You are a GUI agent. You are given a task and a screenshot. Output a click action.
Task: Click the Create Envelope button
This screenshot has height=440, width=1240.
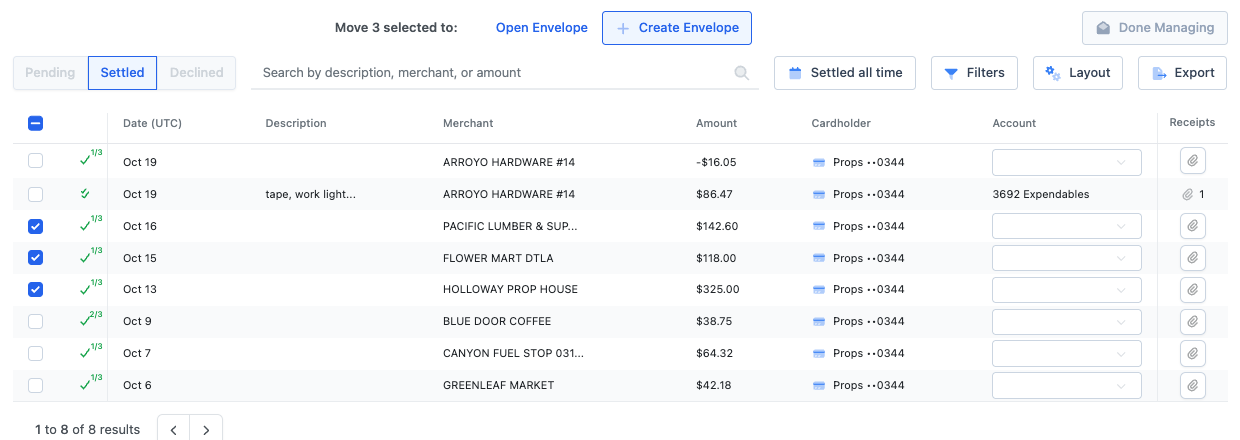(677, 28)
